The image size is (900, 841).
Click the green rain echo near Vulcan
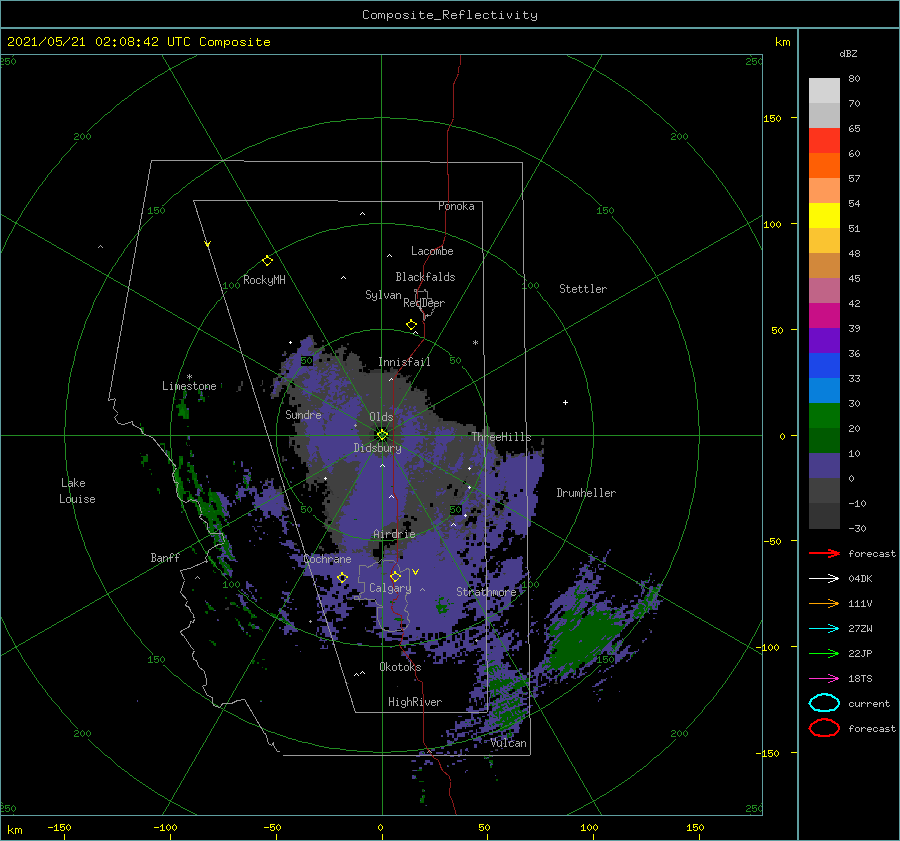[x=507, y=697]
